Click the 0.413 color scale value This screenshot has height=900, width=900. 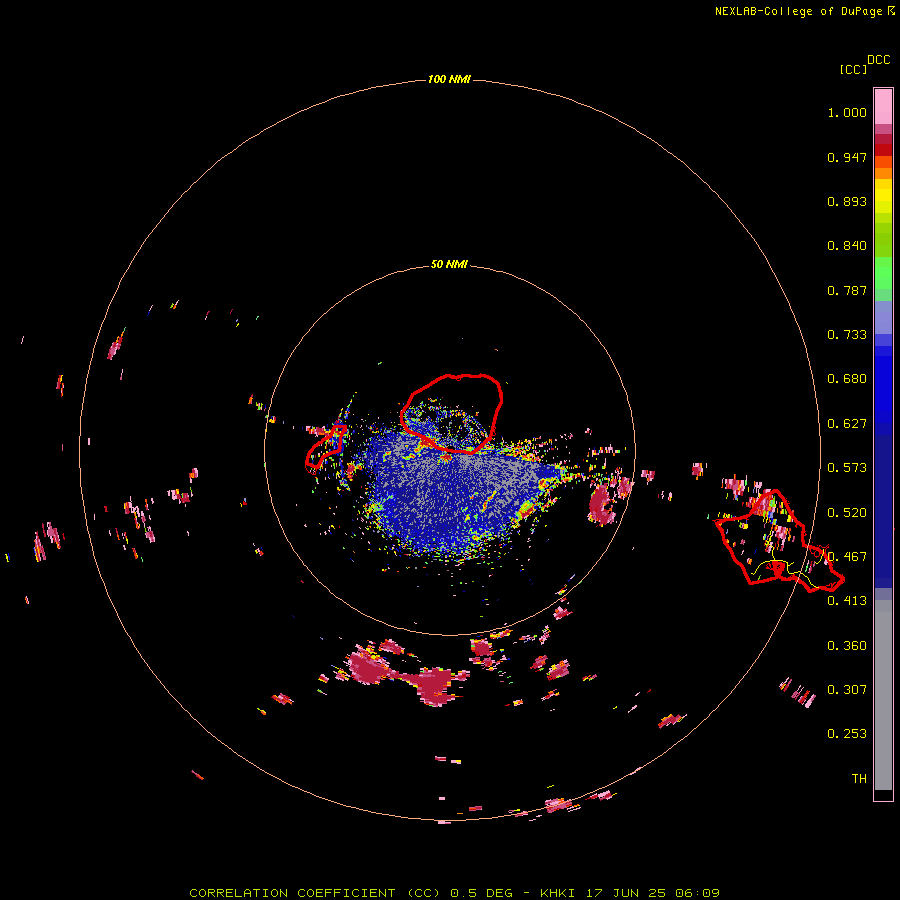(x=847, y=601)
